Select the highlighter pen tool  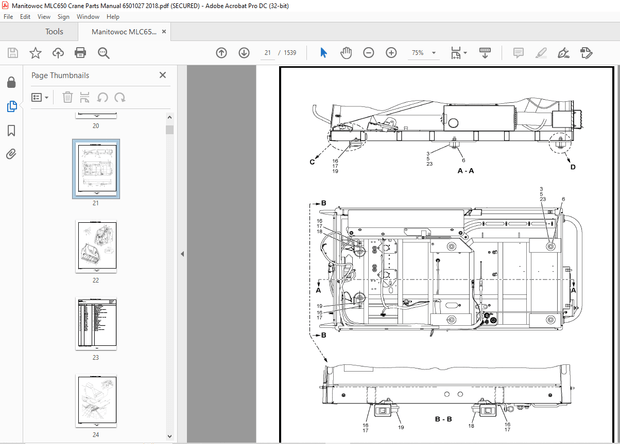point(541,53)
